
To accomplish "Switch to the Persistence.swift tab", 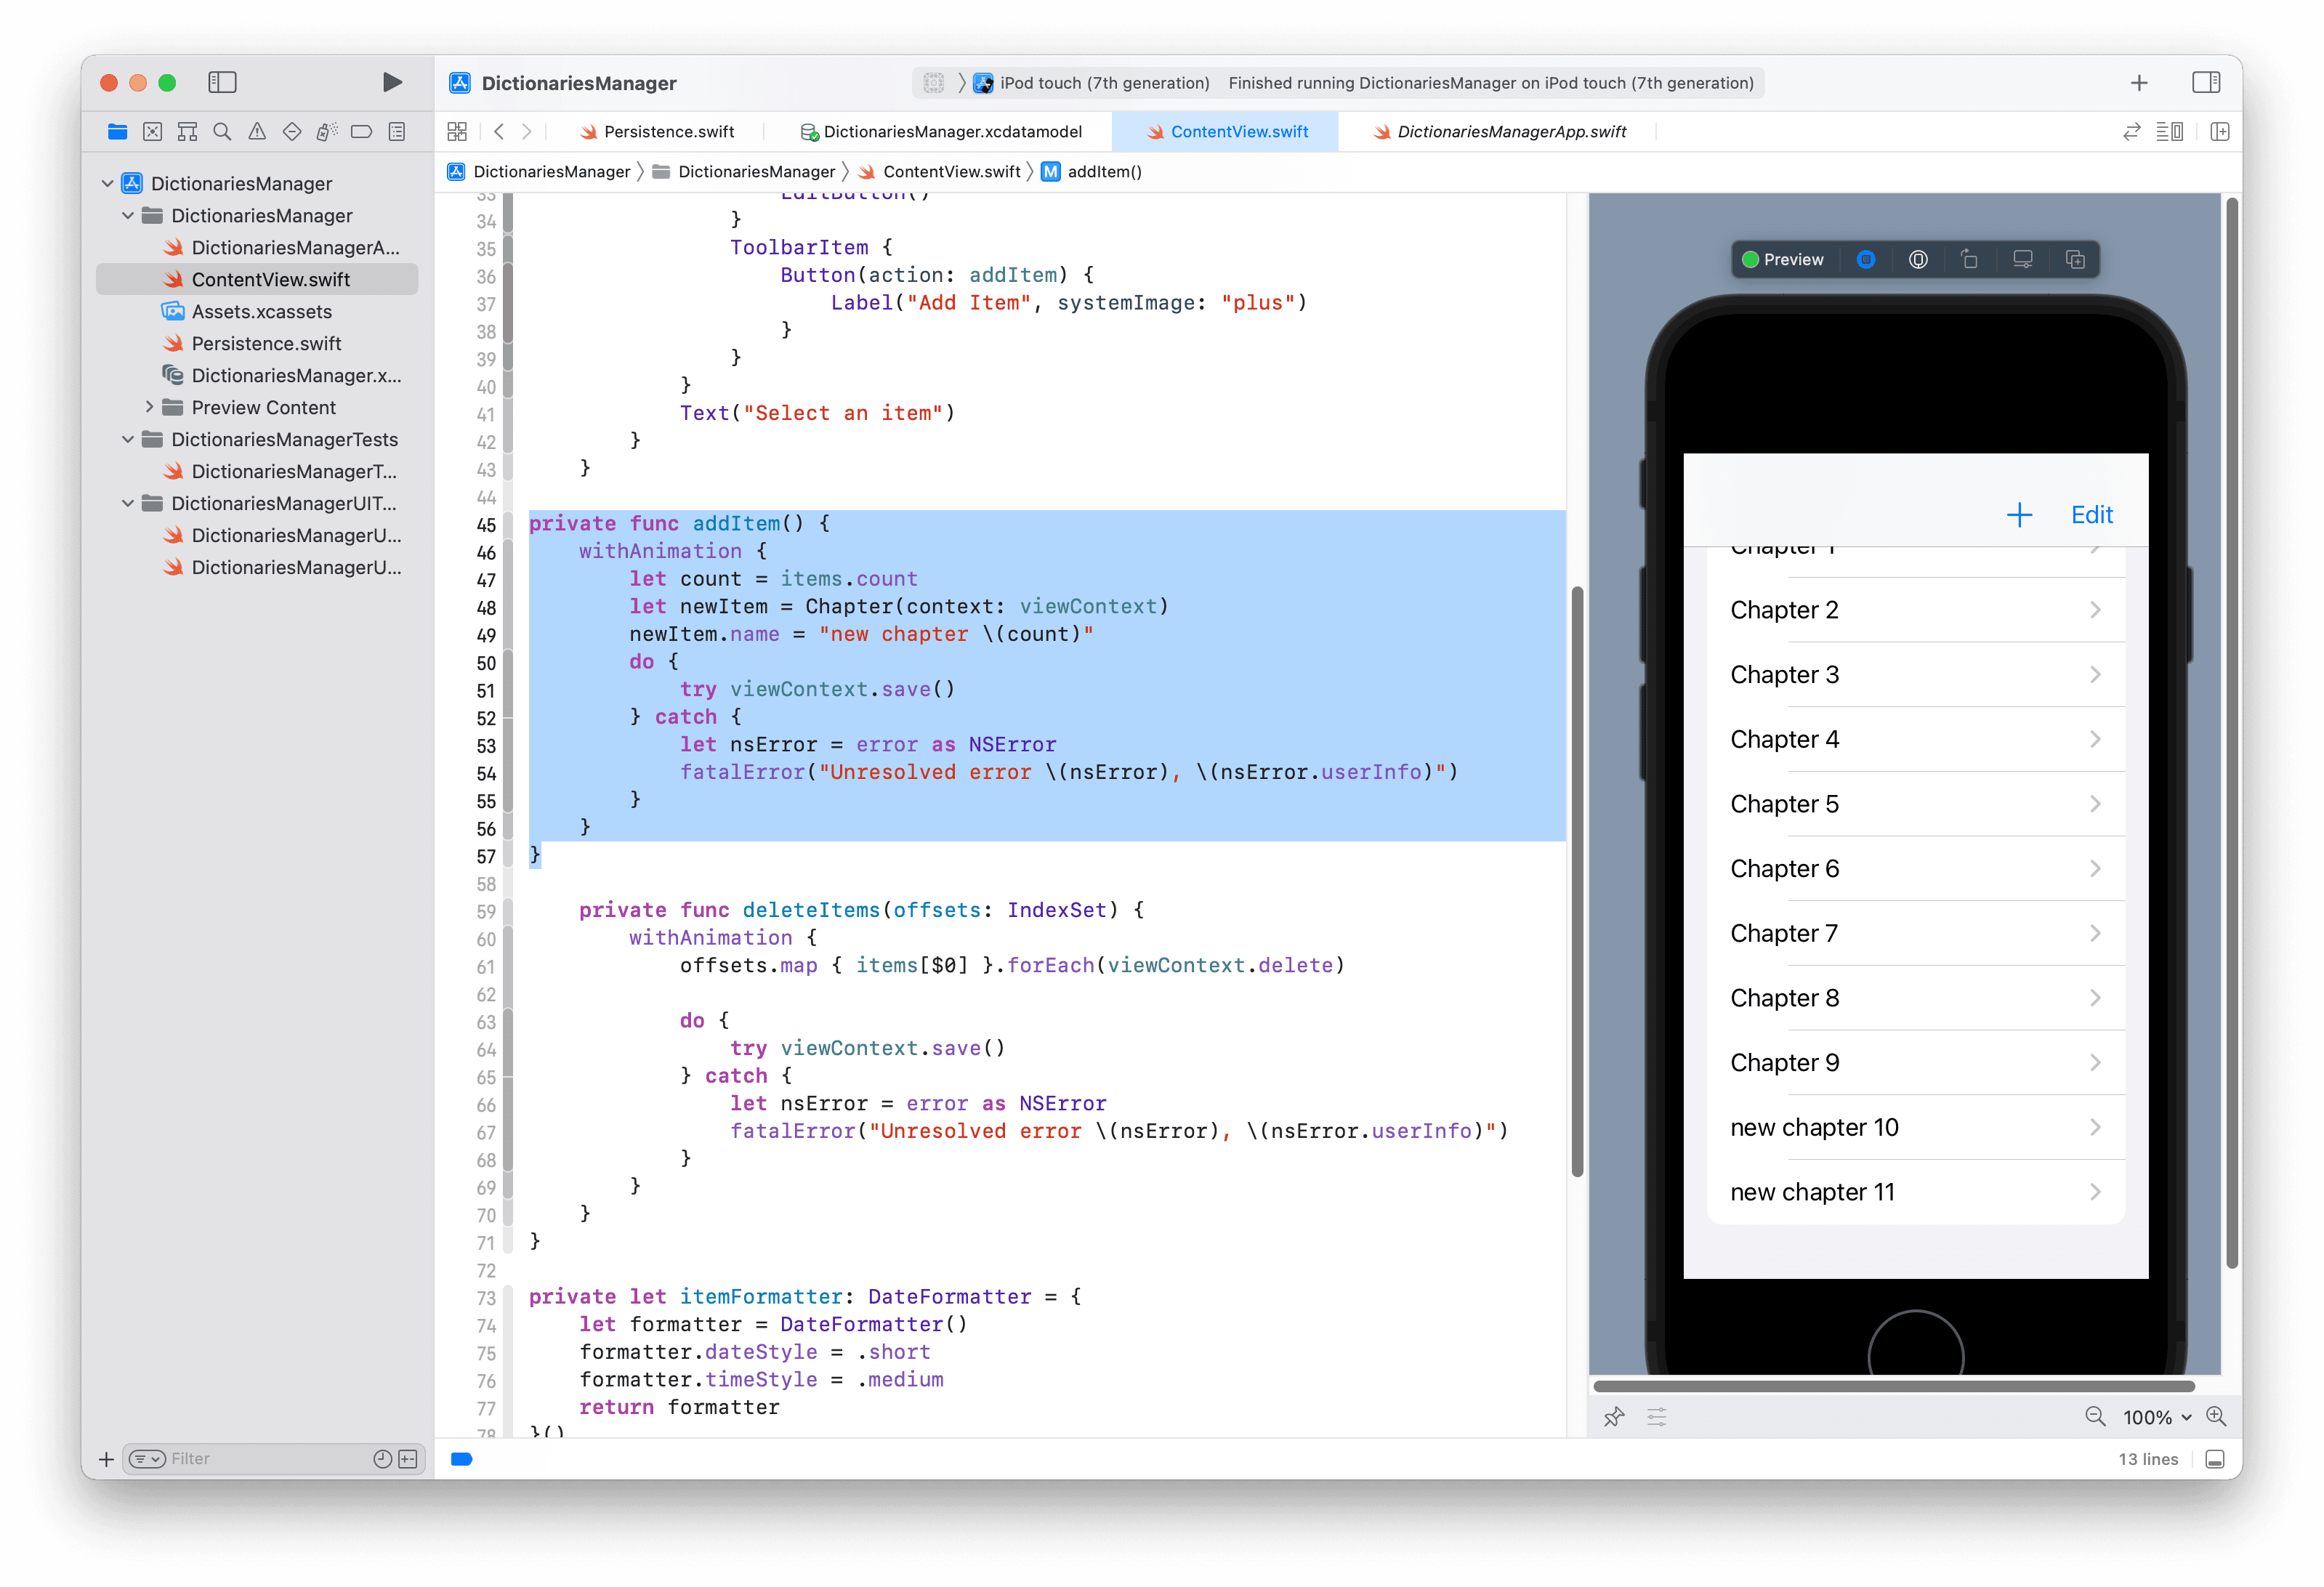I will [656, 131].
